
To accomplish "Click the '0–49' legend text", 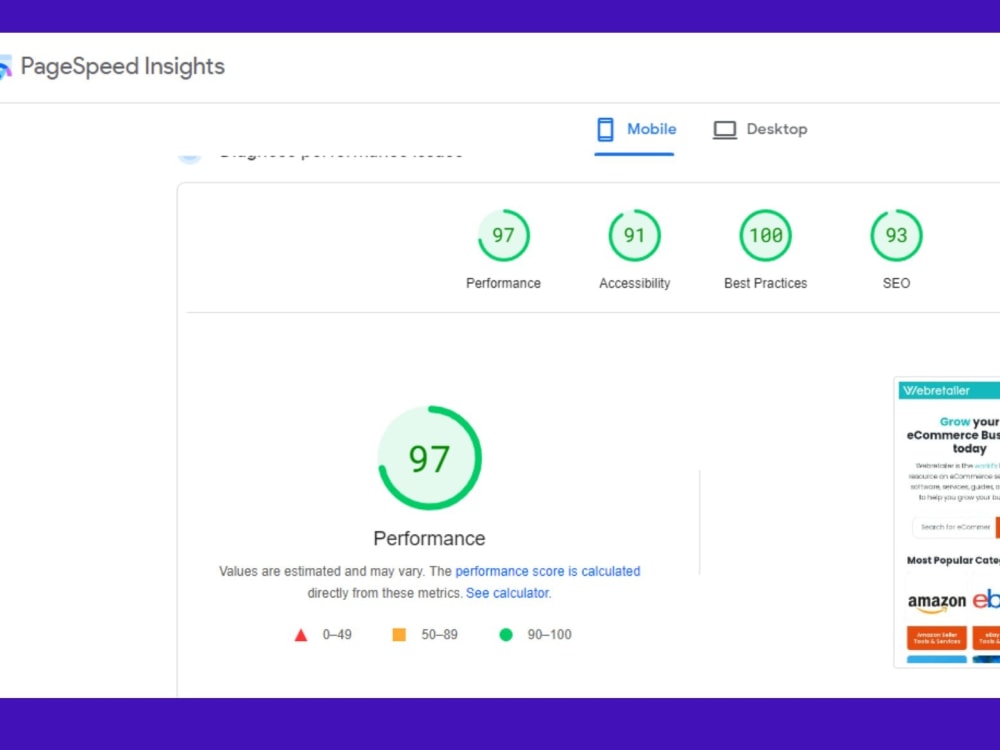I will coord(337,635).
